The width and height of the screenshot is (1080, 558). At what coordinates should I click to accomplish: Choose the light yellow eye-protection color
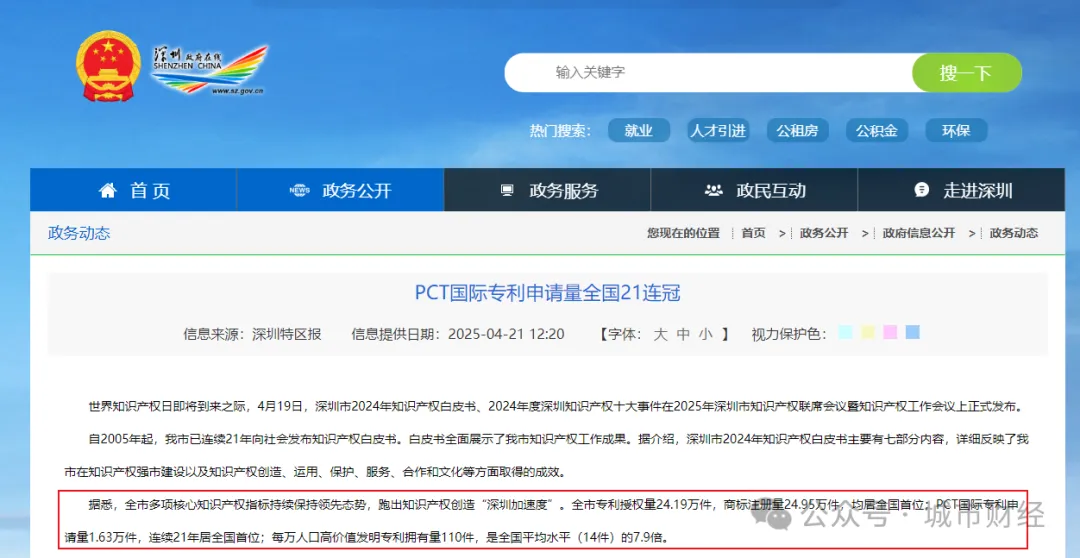868,332
